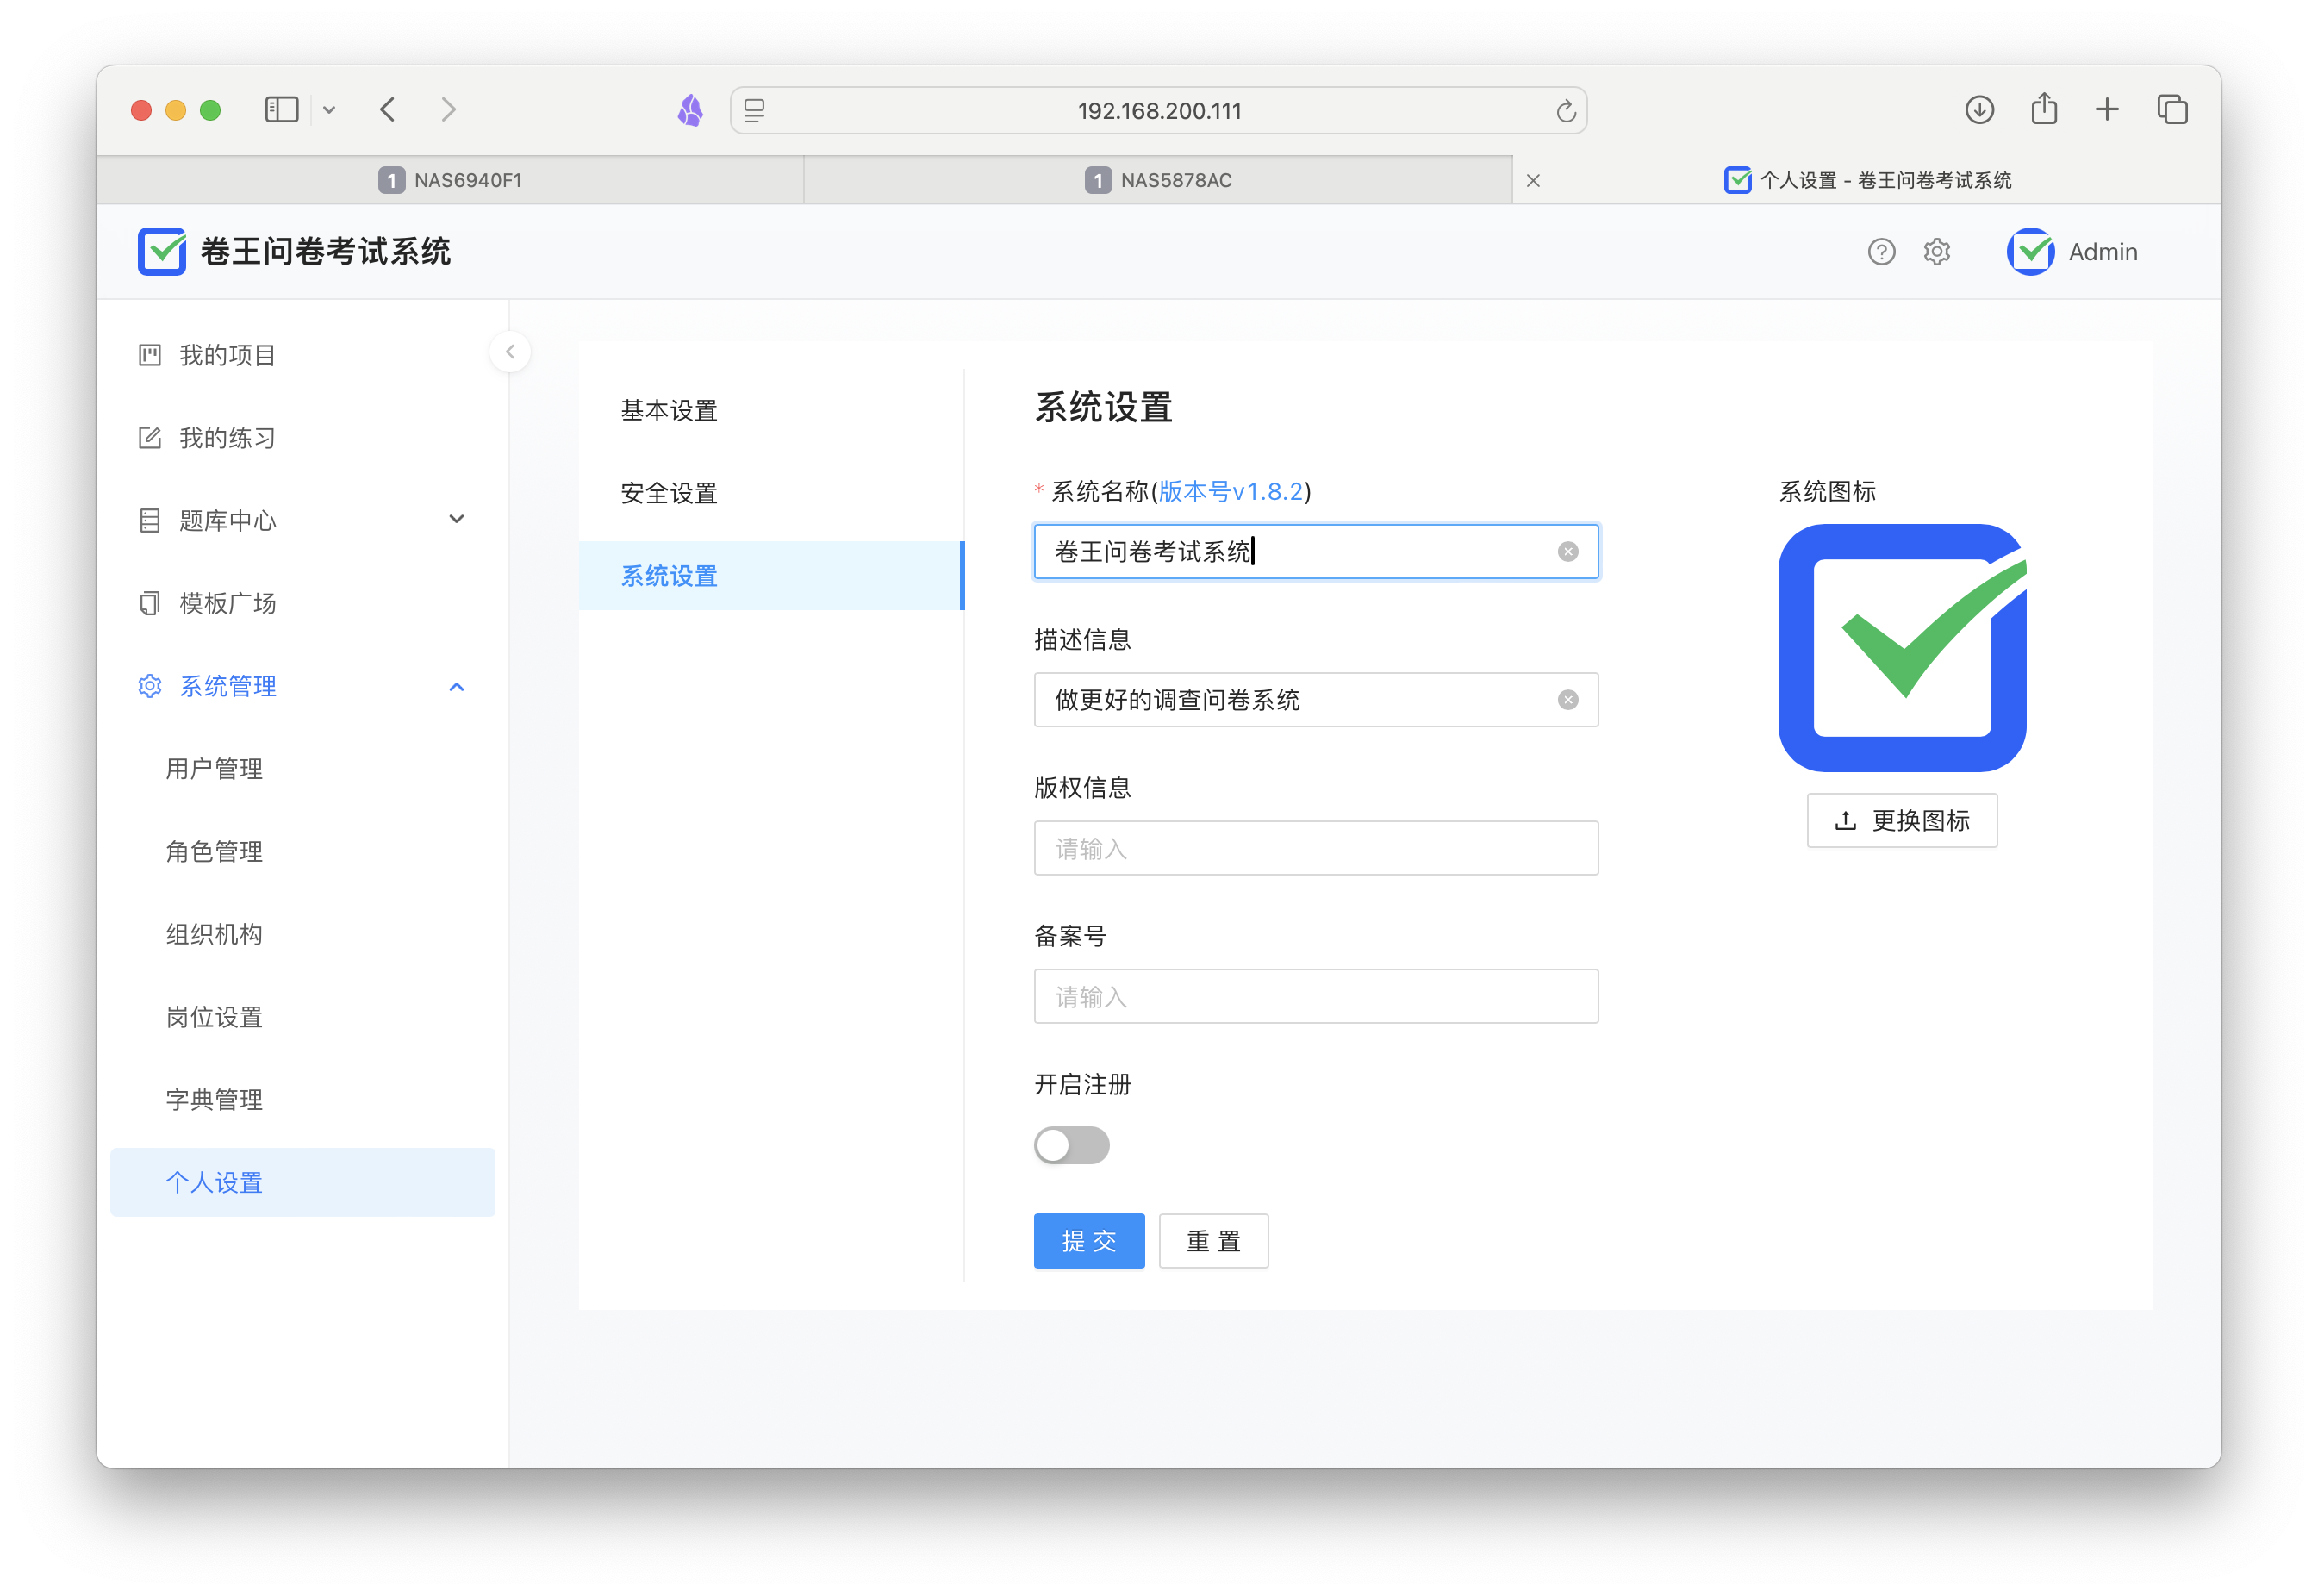The width and height of the screenshot is (2318, 1596).
Task: Close the 个人设置 browser tab
Action: tap(1533, 181)
